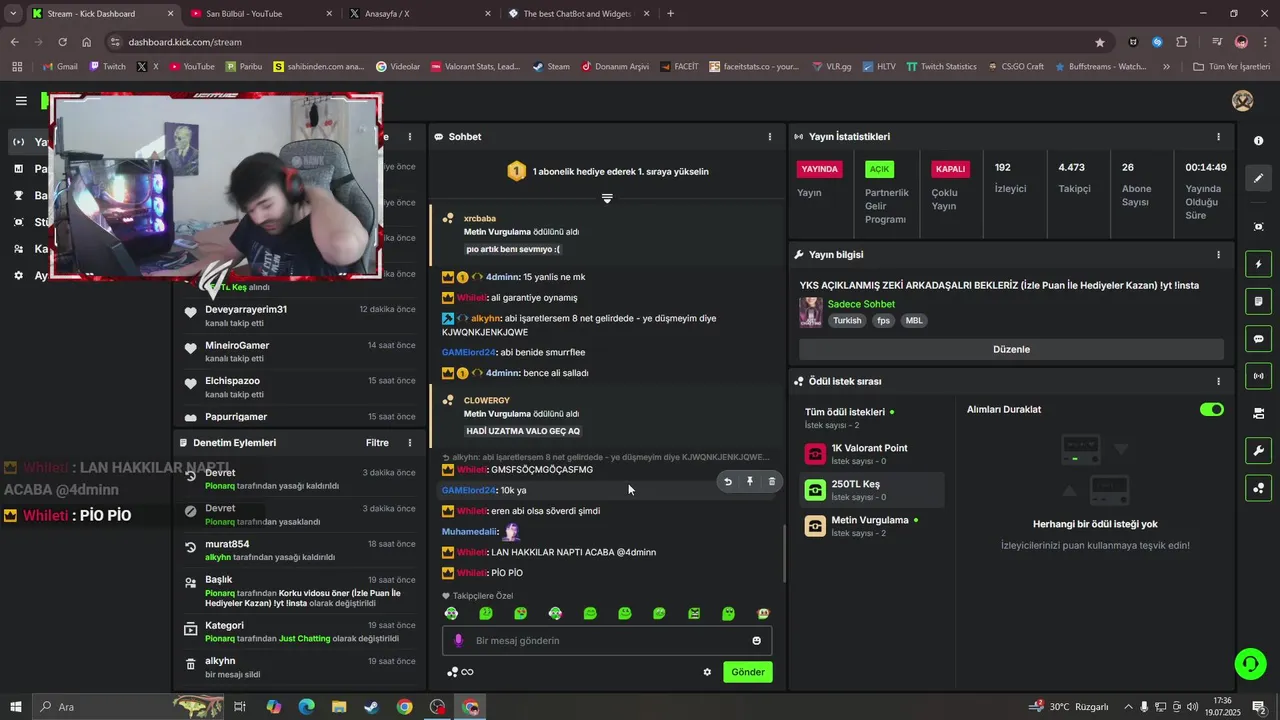The height and width of the screenshot is (720, 1280).
Task: Switch to The best ChatBot and Widgets tab
Action: [x=578, y=14]
